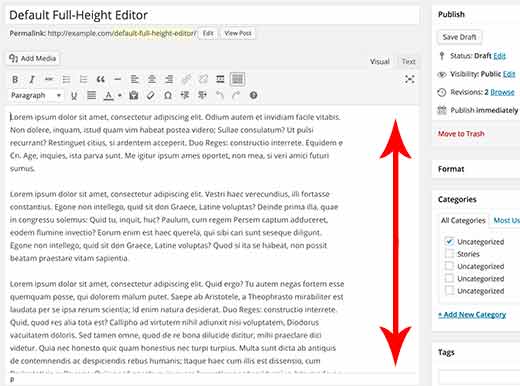Image resolution: width=520 pixels, height=386 pixels.
Task: Redo the last edit
Action: pos(236,96)
